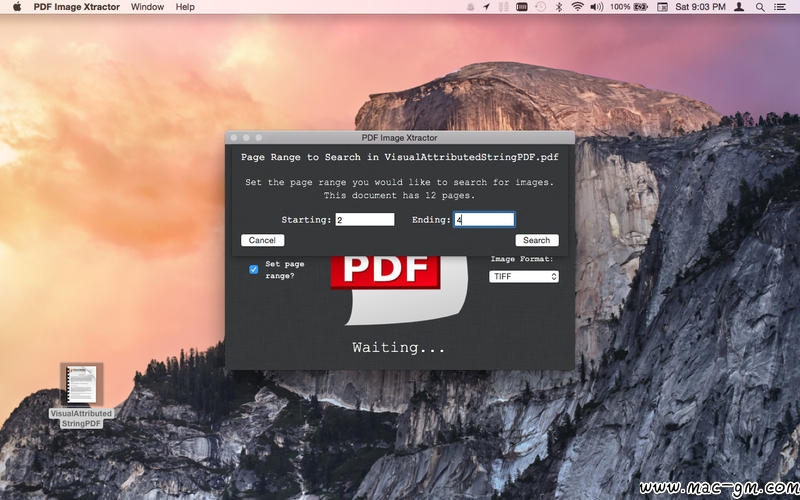Click the keyboard viewer menu bar icon
This screenshot has width=800, height=500.
[521, 7]
